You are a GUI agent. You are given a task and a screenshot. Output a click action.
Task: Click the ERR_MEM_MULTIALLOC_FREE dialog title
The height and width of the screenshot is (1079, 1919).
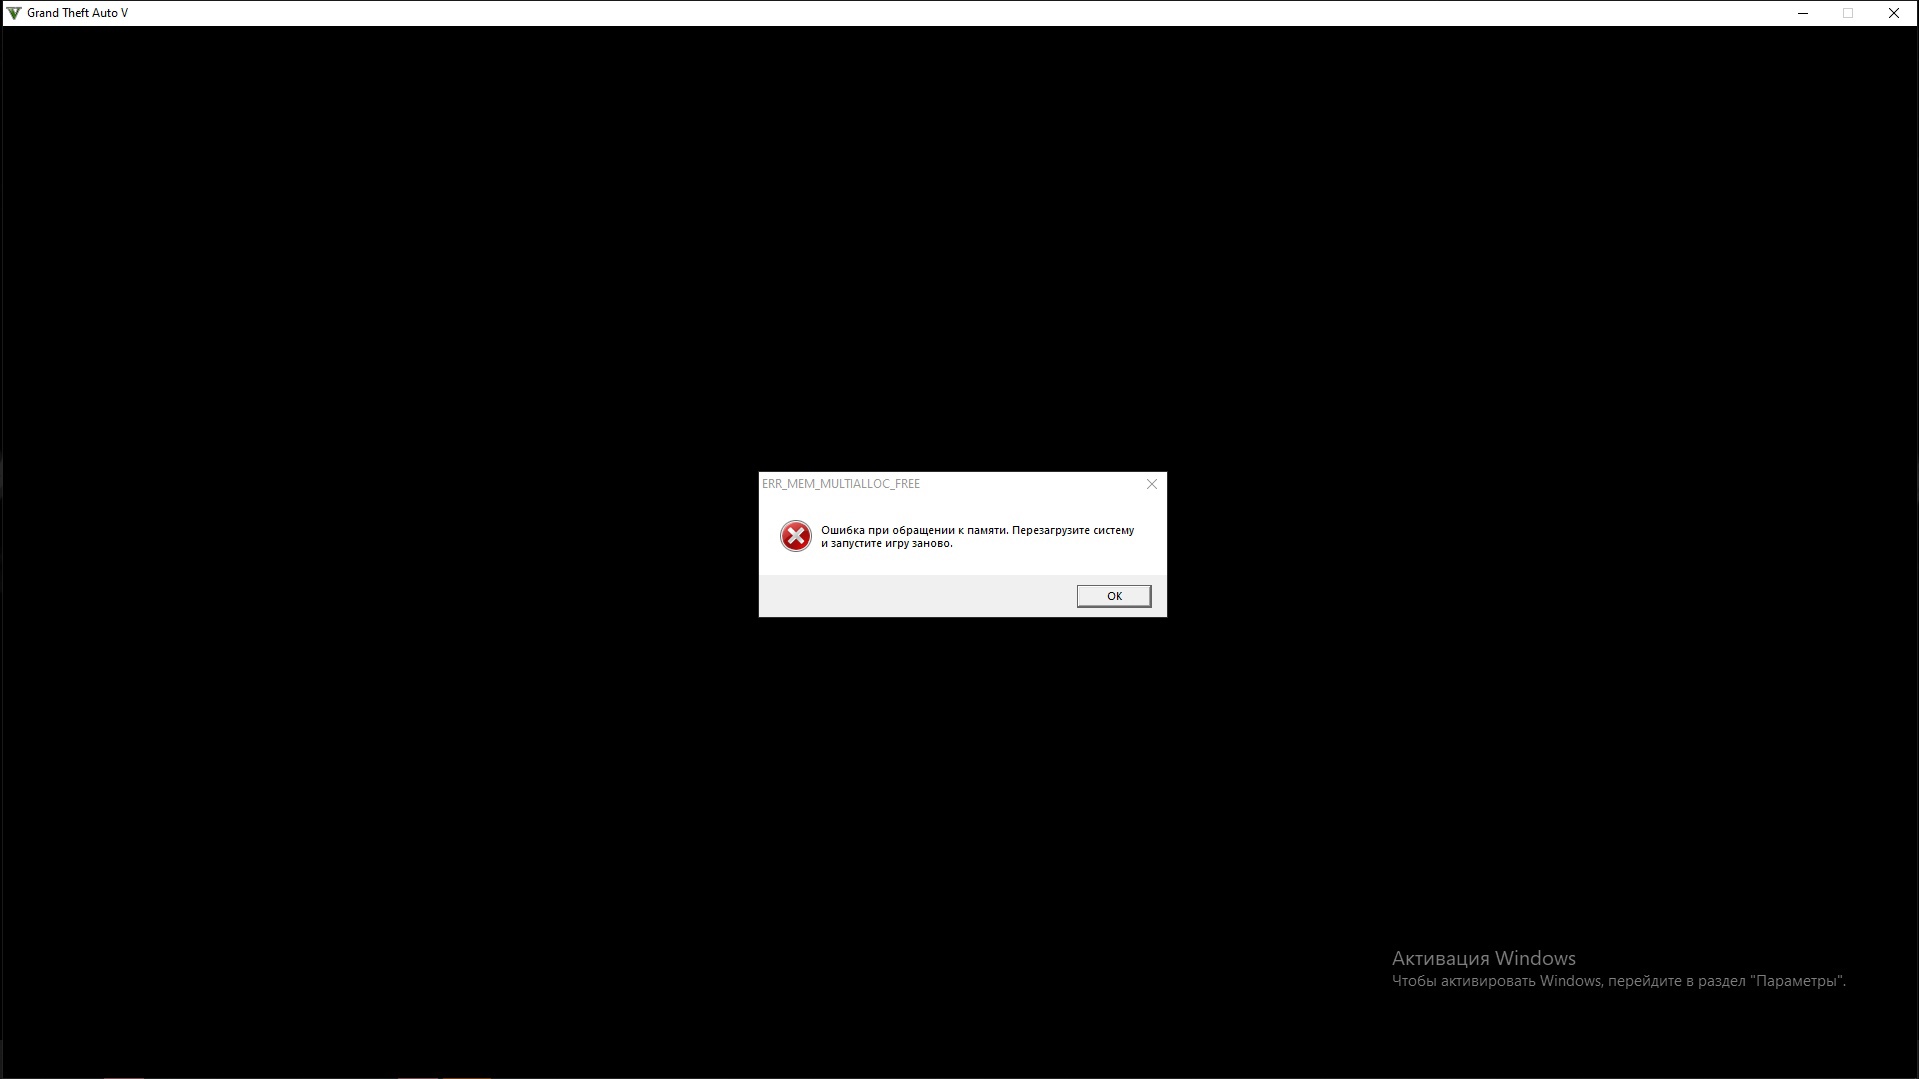[x=841, y=484]
